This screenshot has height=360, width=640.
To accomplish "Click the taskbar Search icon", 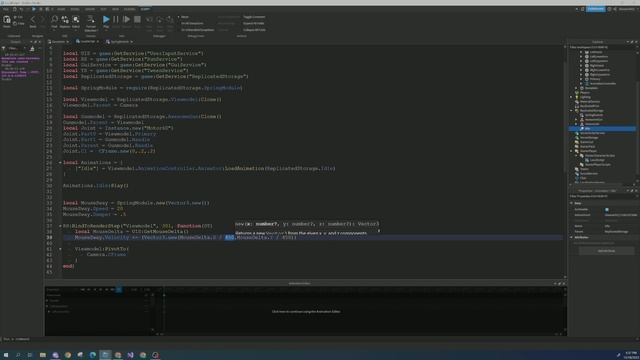I will click(x=18, y=355).
